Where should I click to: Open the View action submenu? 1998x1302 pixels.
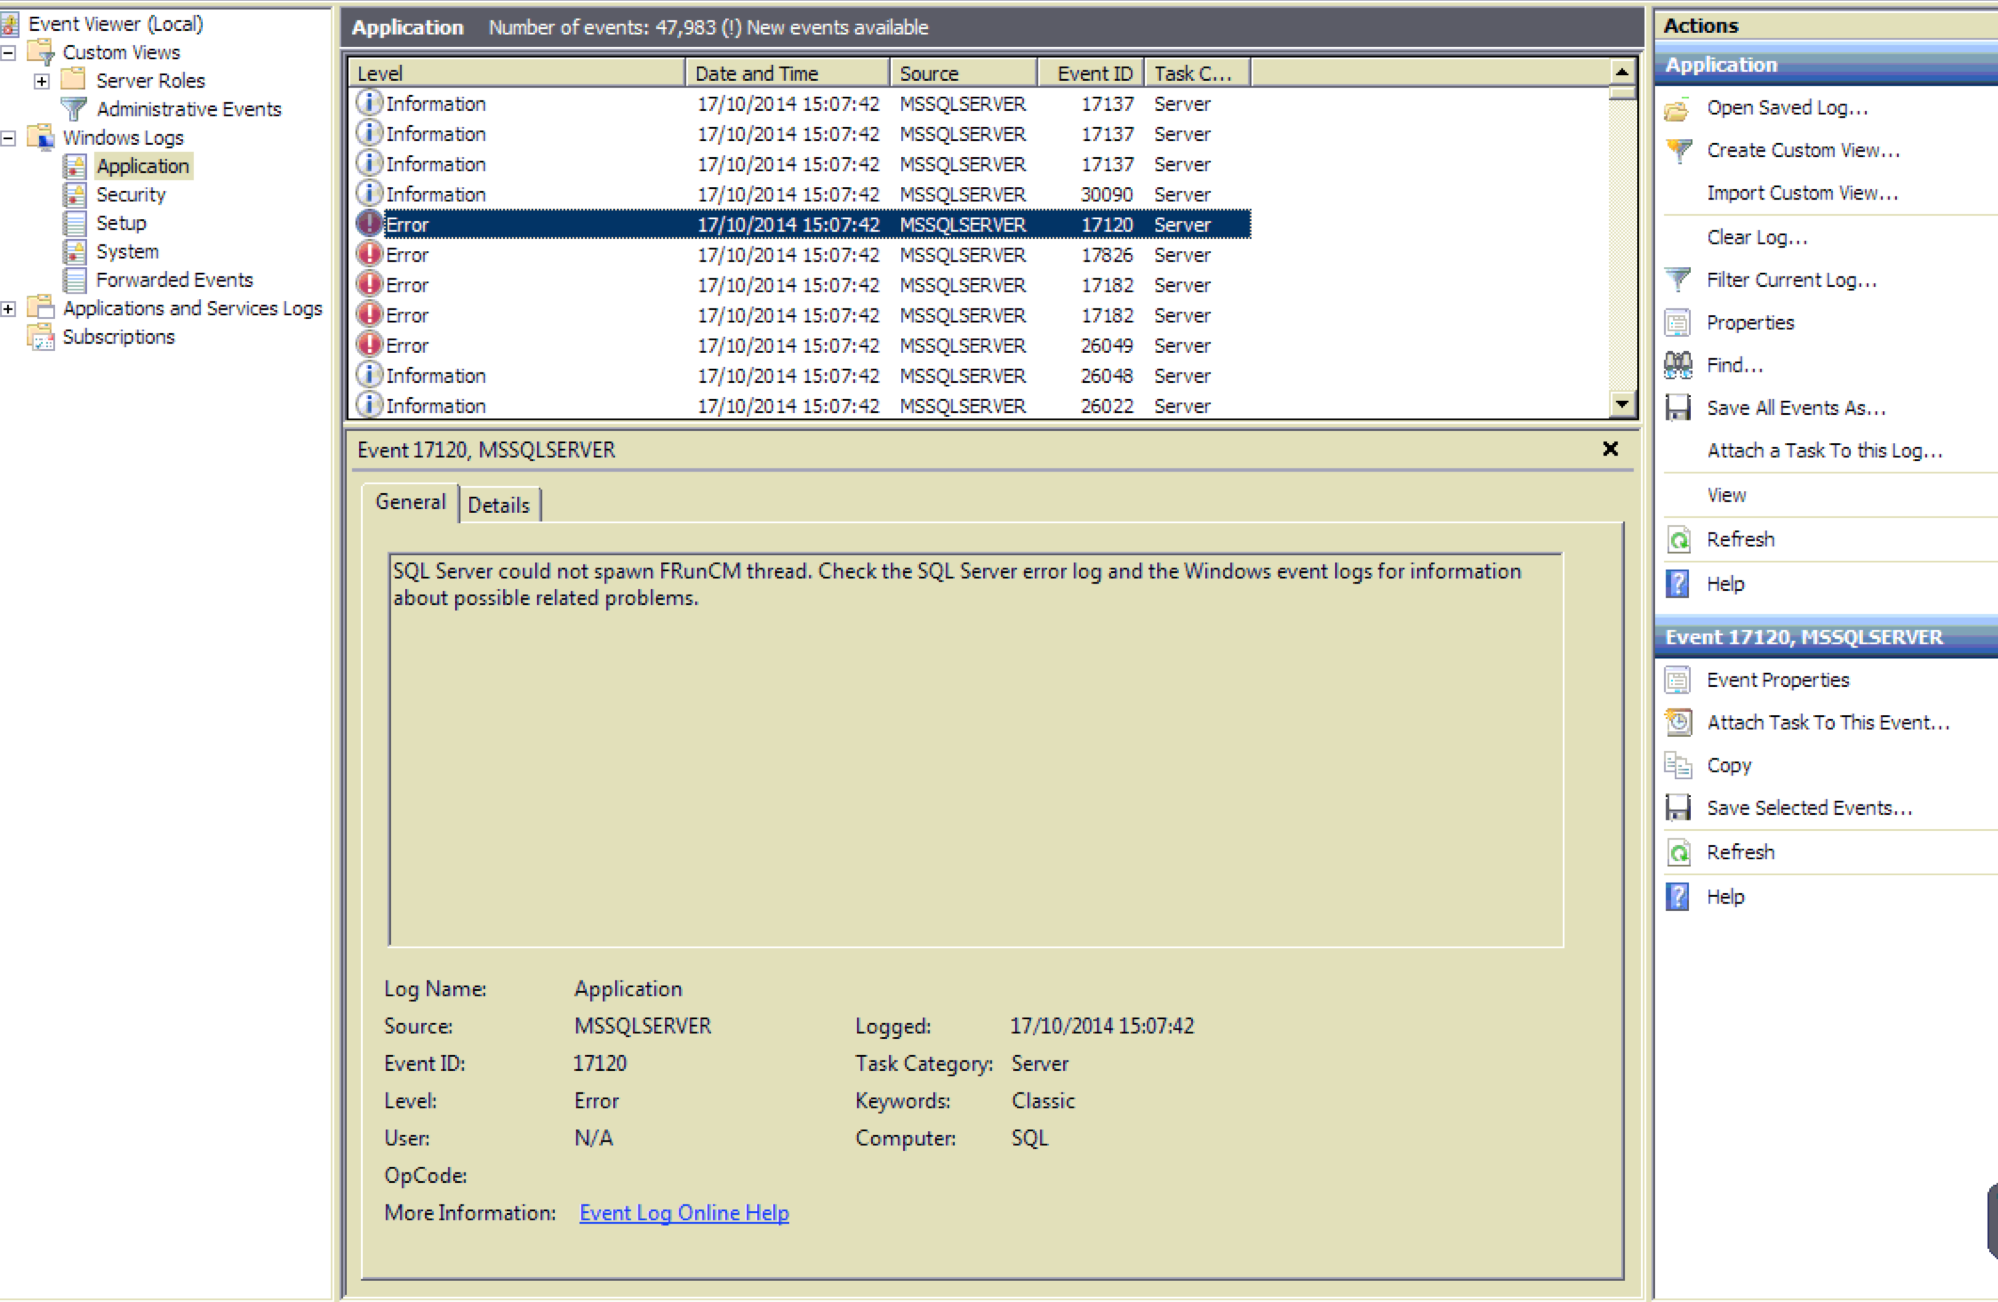[x=1726, y=495]
